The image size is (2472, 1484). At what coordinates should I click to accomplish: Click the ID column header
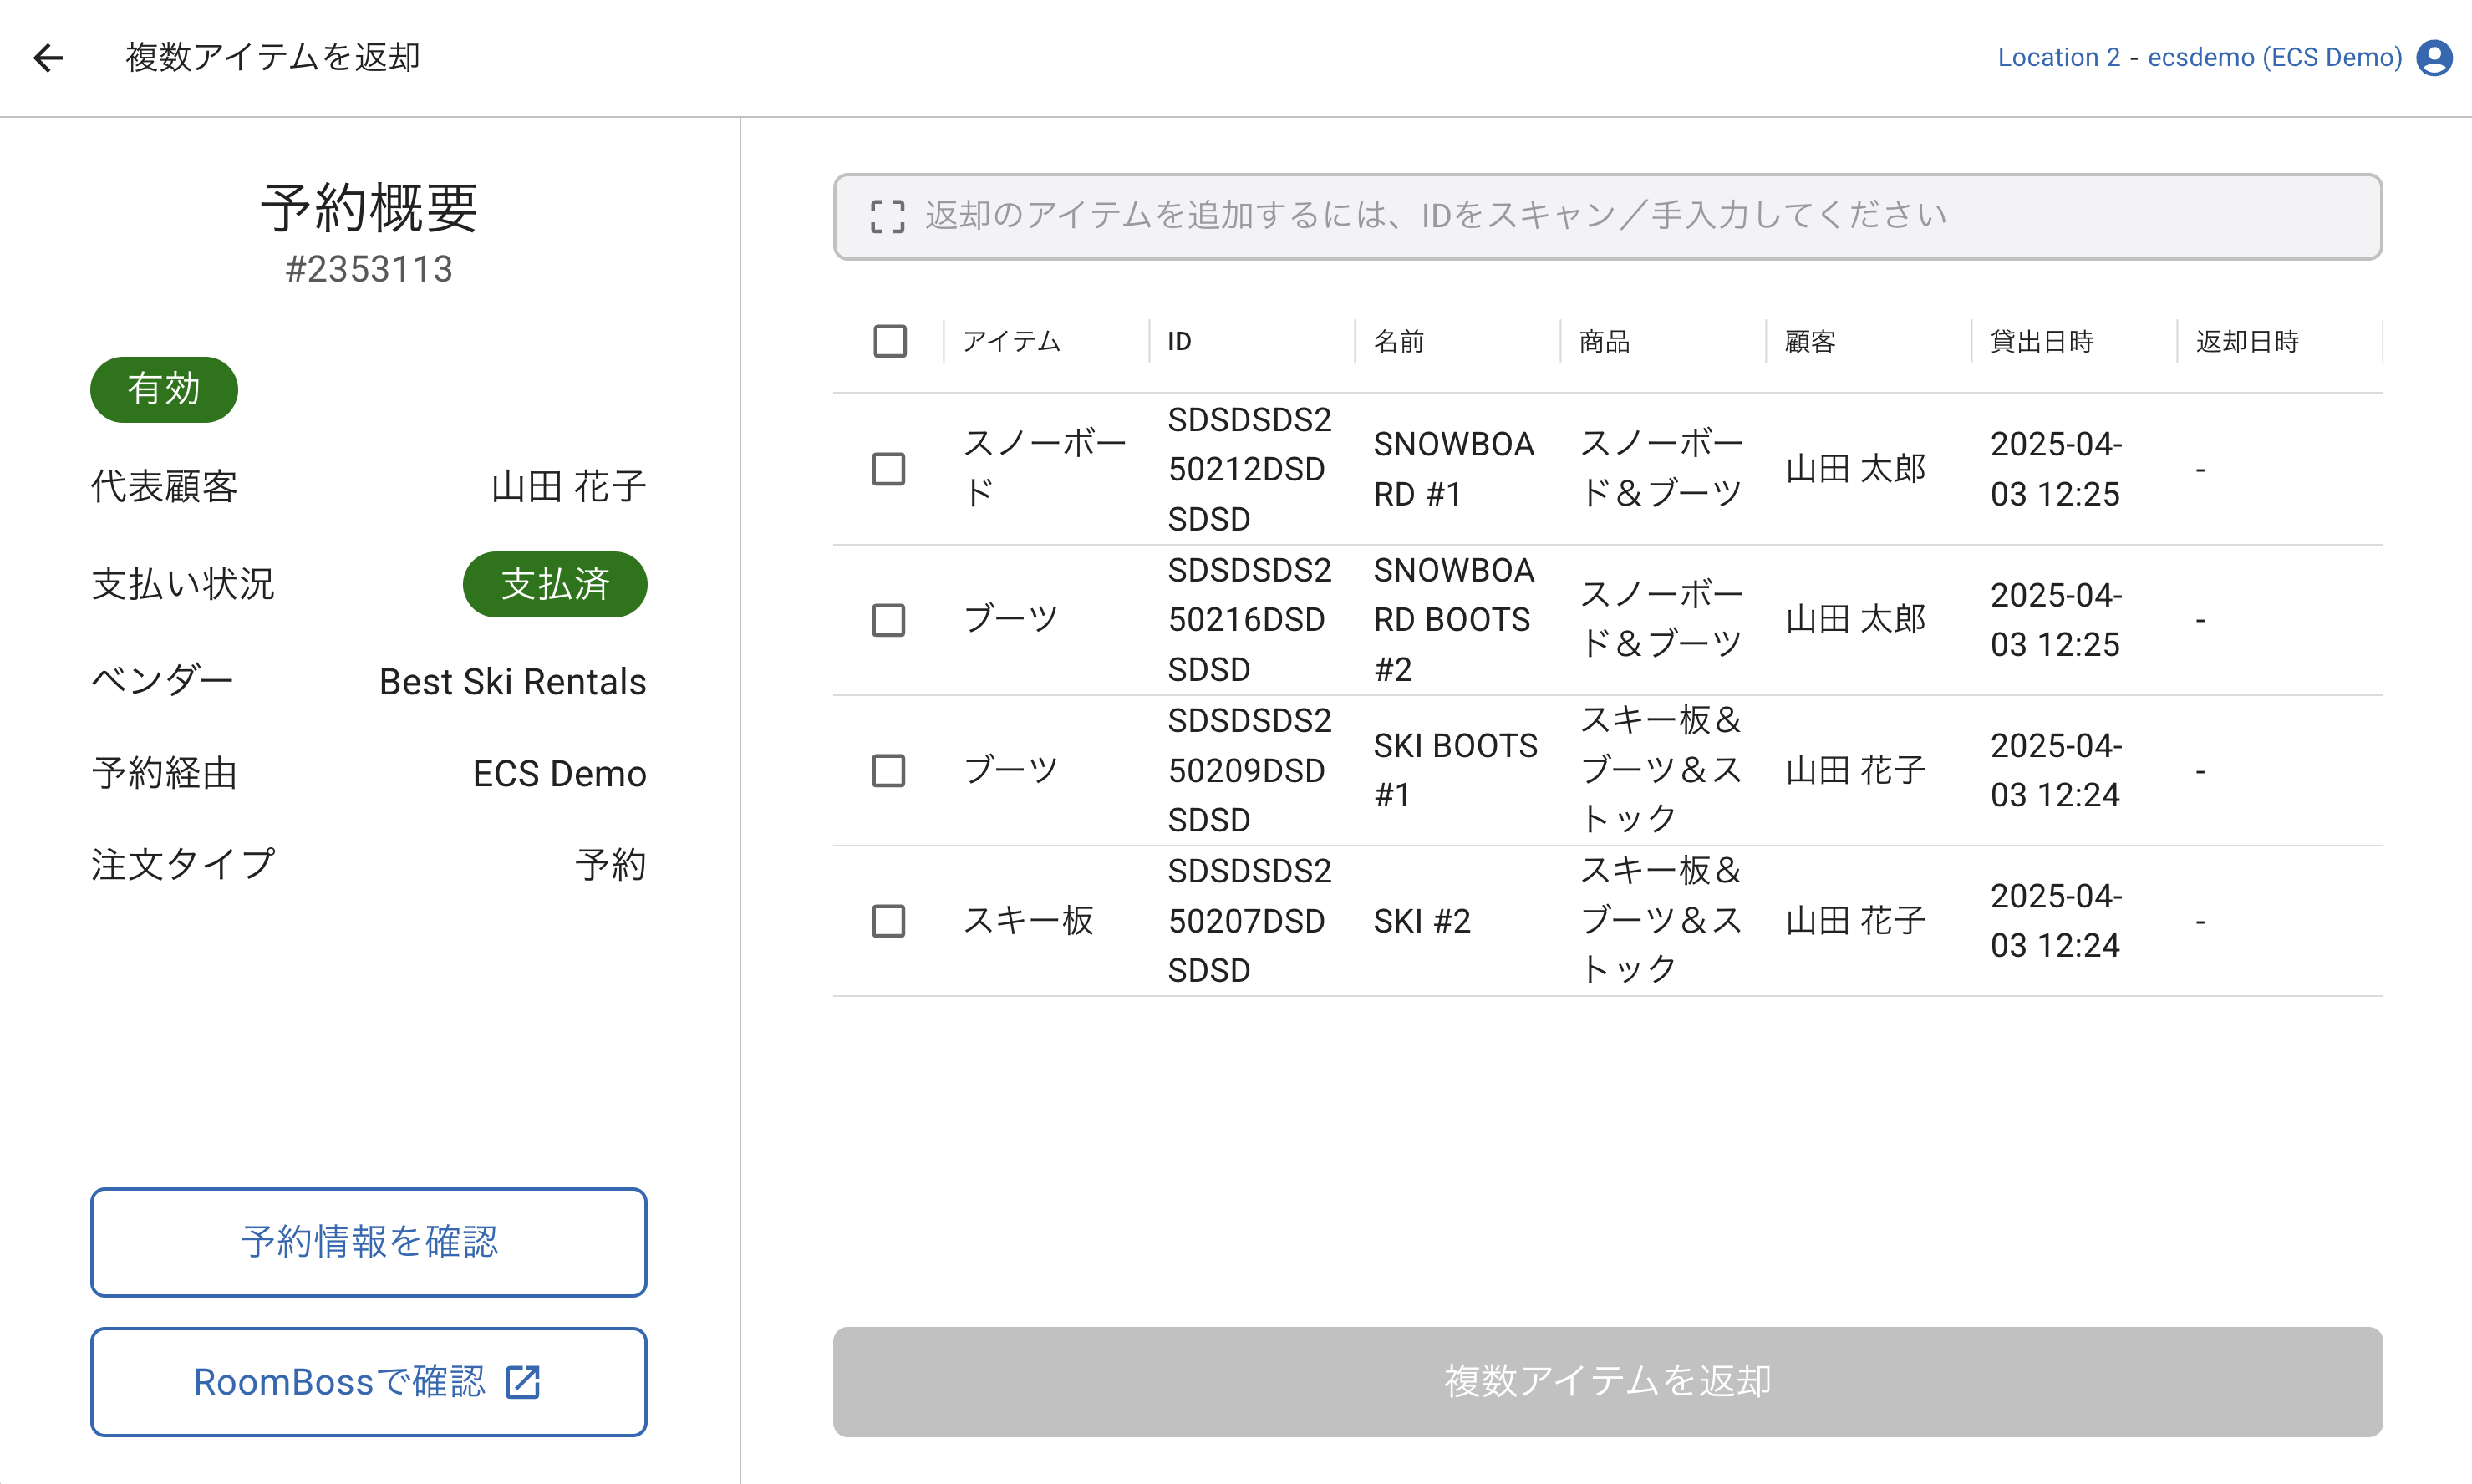(1179, 342)
